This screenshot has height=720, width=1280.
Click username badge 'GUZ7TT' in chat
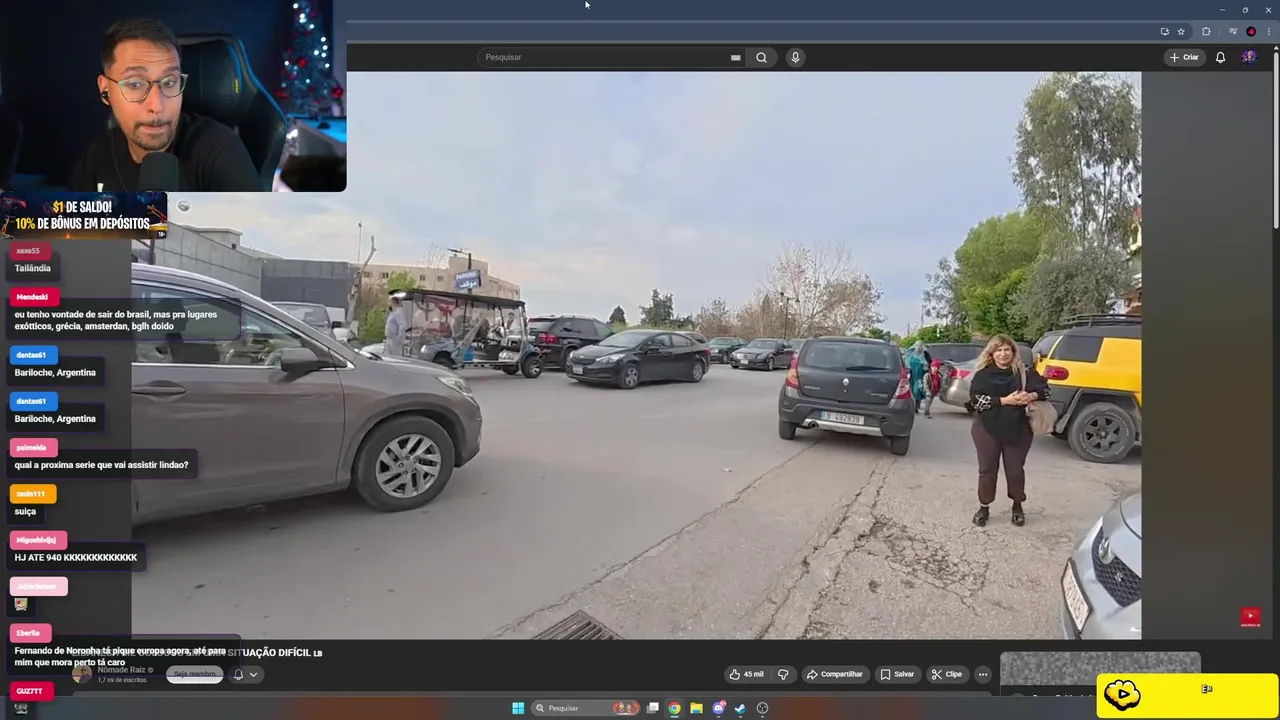pyautogui.click(x=30, y=691)
